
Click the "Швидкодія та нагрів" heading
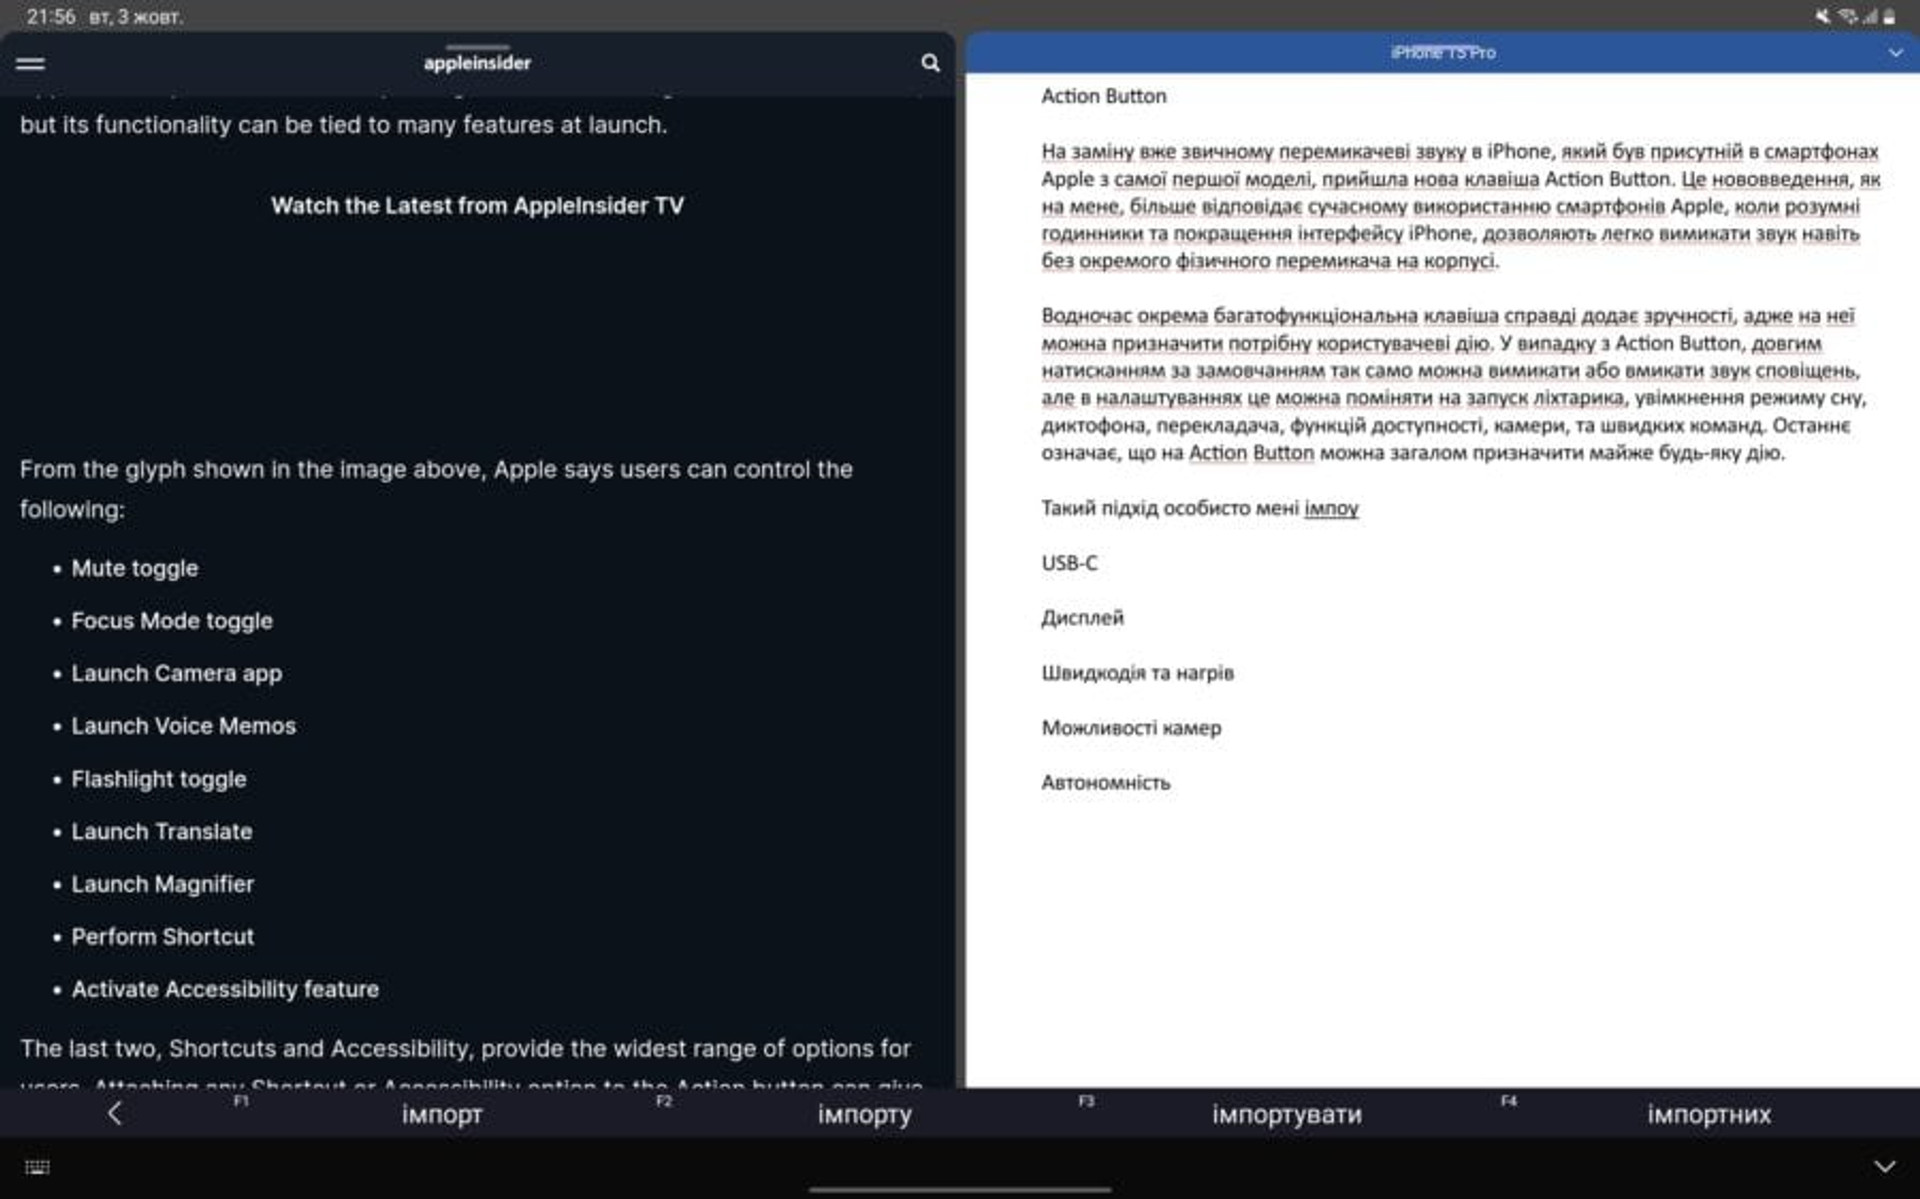click(x=1137, y=673)
